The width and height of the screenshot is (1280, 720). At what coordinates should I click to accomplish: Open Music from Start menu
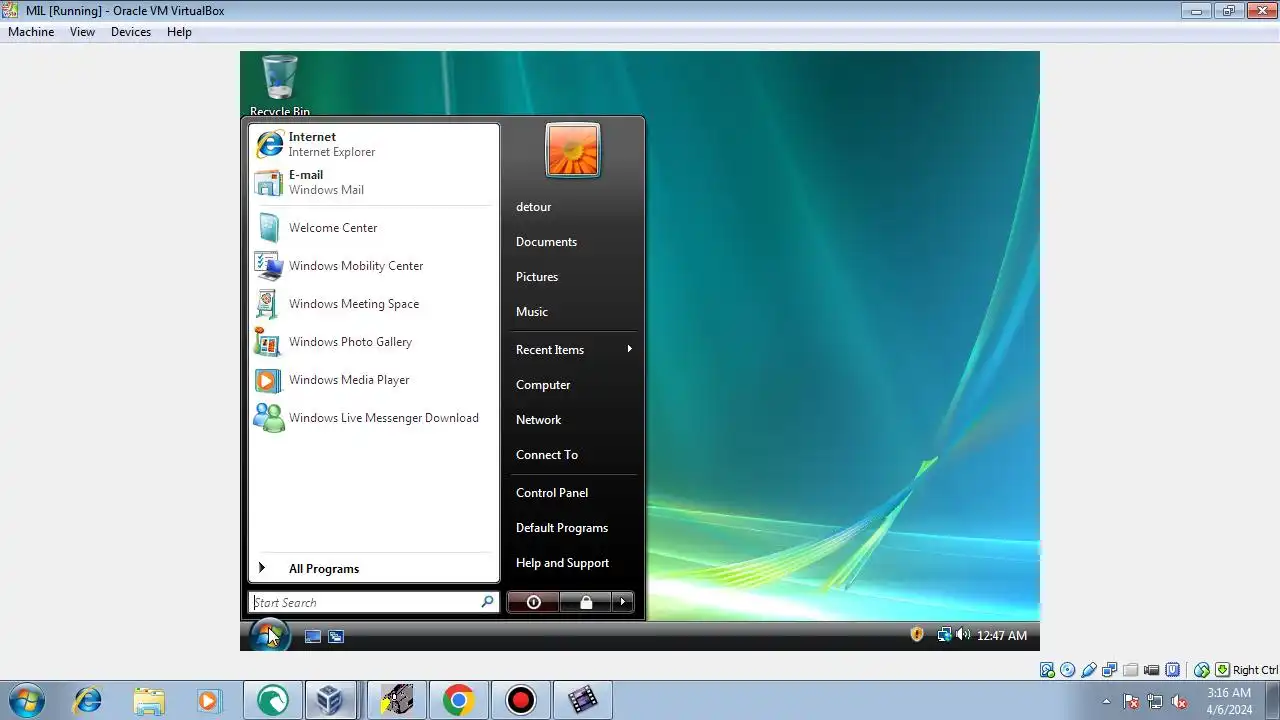coord(532,312)
